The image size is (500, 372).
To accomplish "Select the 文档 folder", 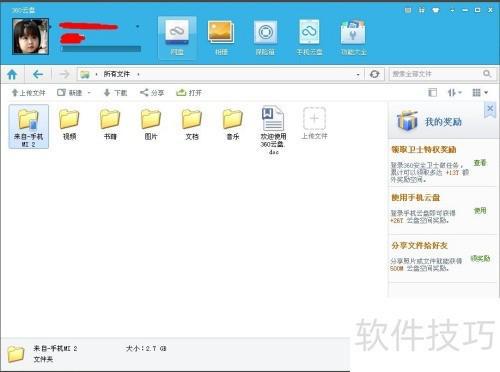I will point(192,124).
